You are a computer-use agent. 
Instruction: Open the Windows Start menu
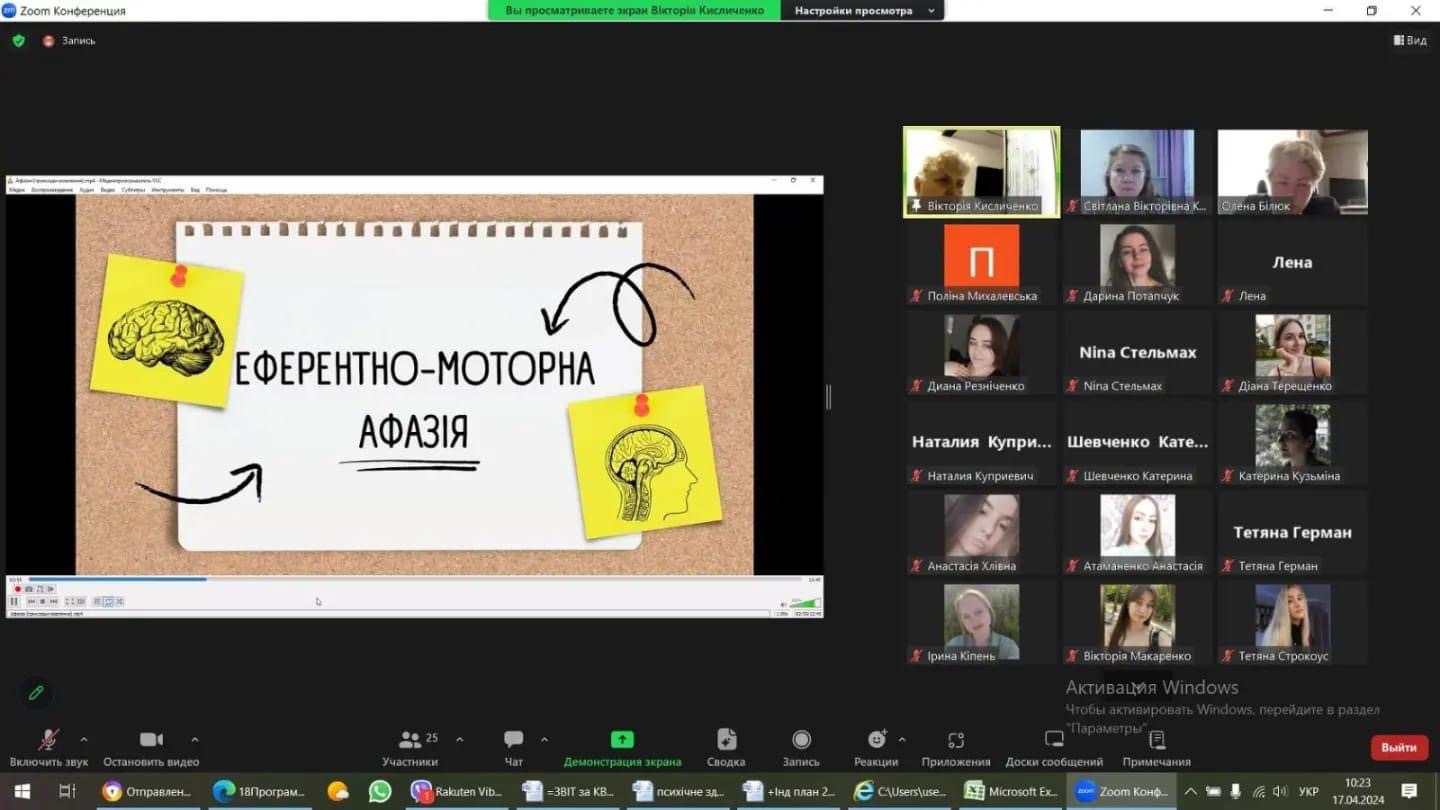tap(22, 791)
